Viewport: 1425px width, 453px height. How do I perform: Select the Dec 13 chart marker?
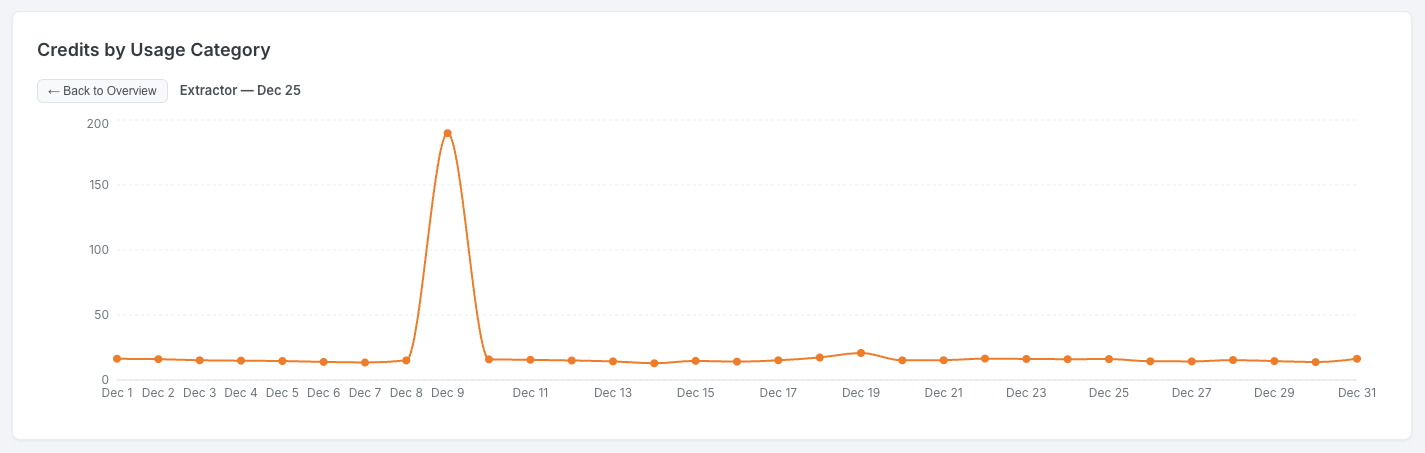[613, 361]
